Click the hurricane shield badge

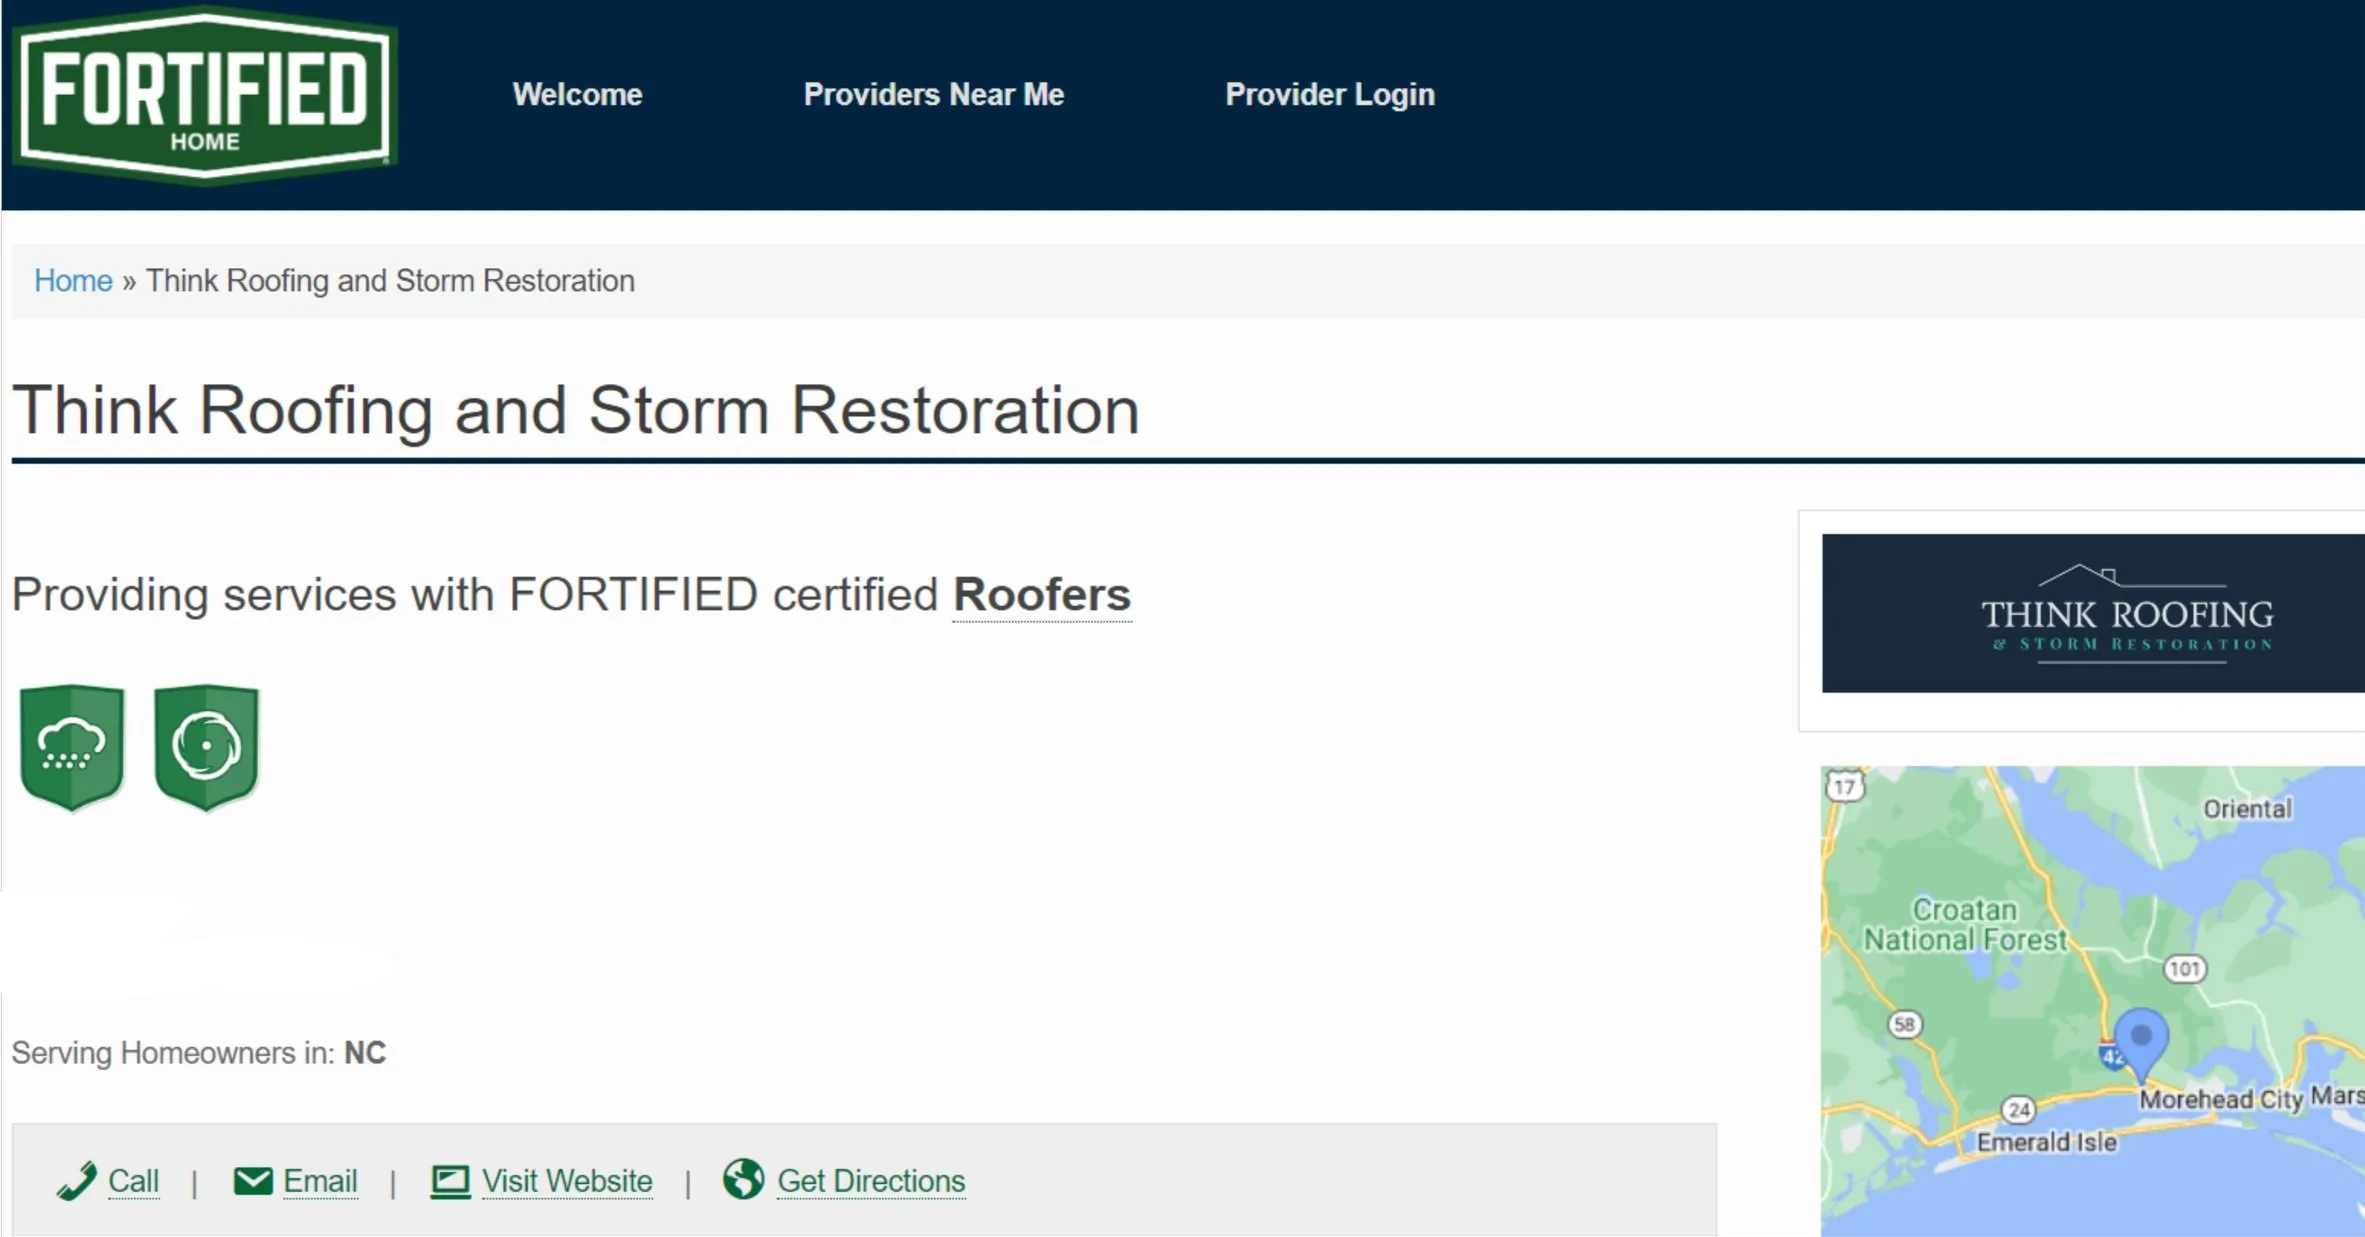pyautogui.click(x=206, y=745)
